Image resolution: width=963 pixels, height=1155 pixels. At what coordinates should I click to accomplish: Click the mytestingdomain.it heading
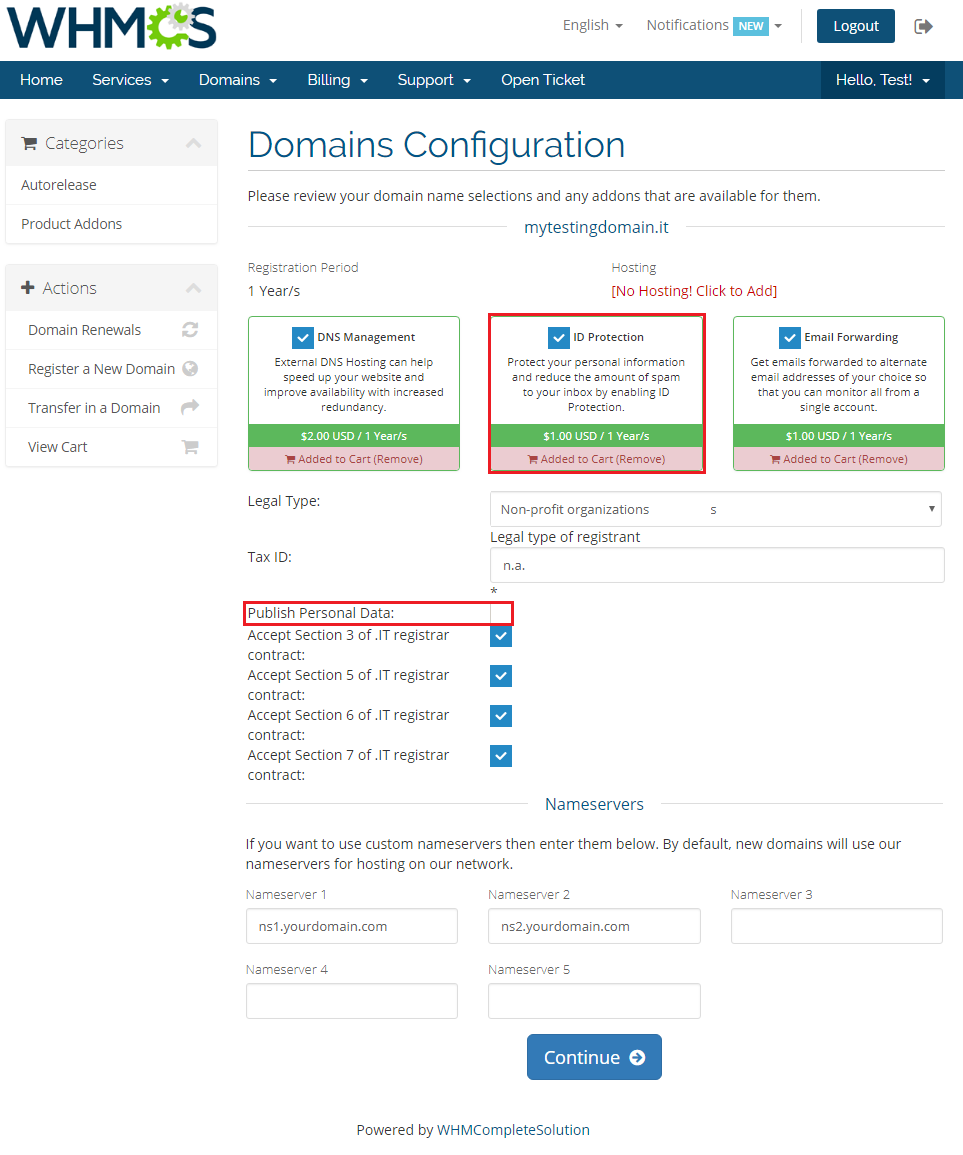pyautogui.click(x=596, y=227)
